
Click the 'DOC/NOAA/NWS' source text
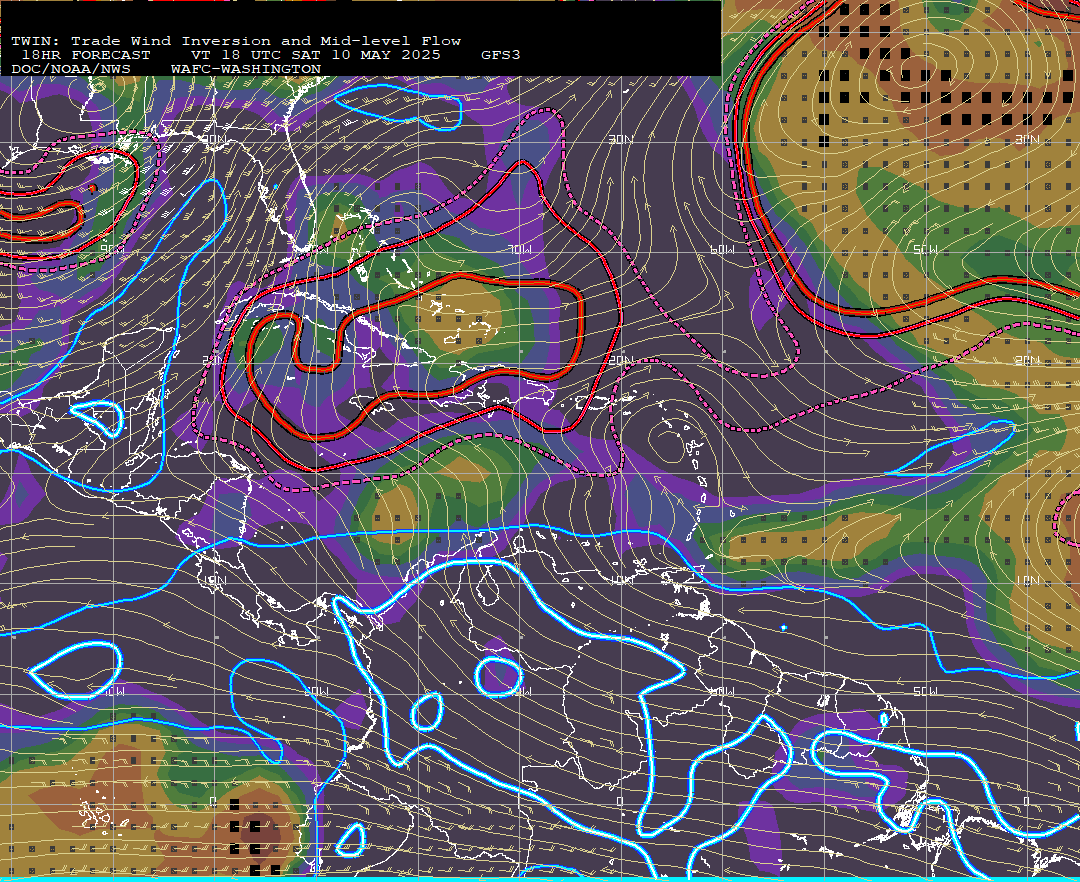point(71,70)
